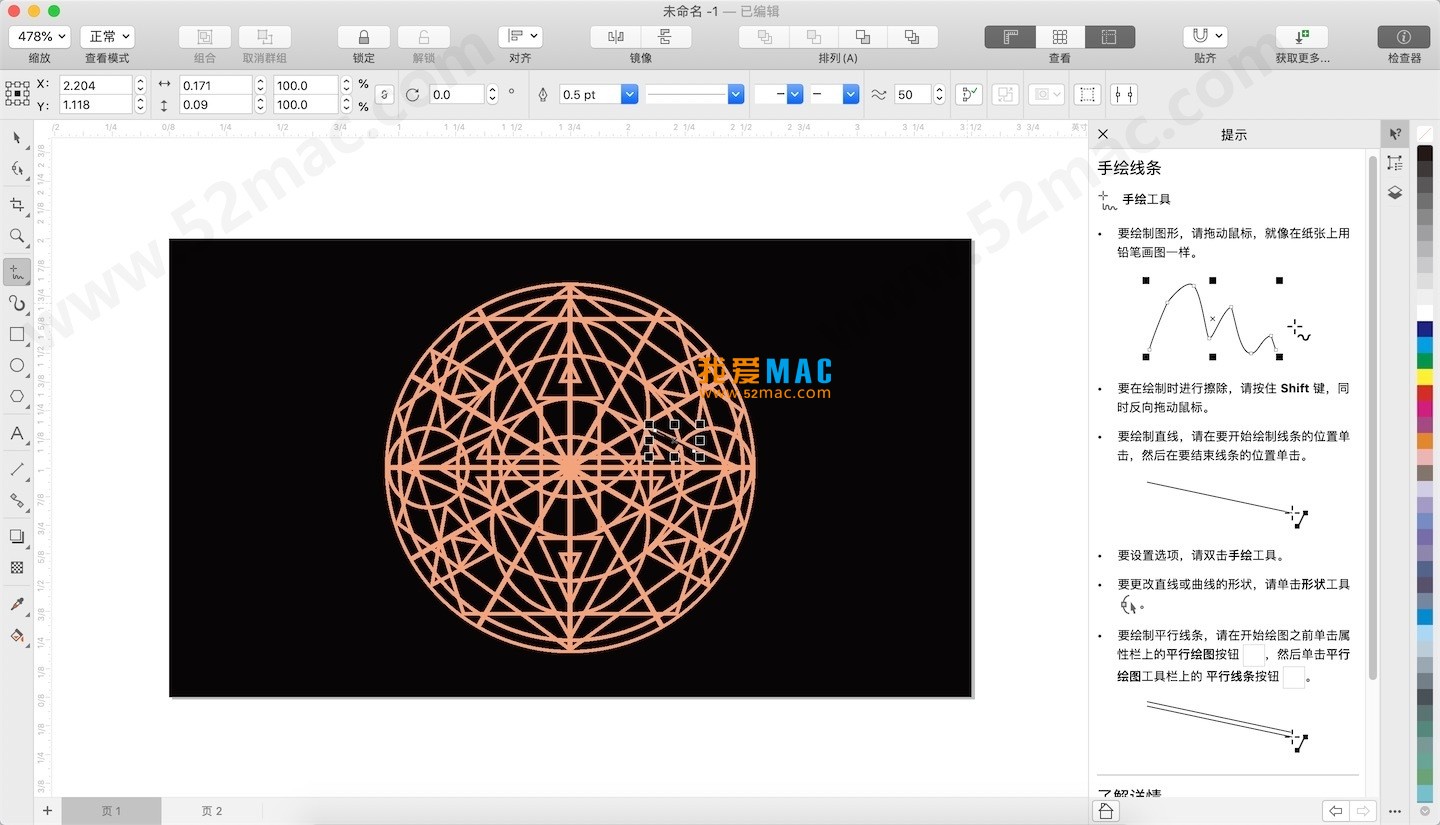The width and height of the screenshot is (1440, 825).
Task: Select the Crop tool
Action: (x=17, y=204)
